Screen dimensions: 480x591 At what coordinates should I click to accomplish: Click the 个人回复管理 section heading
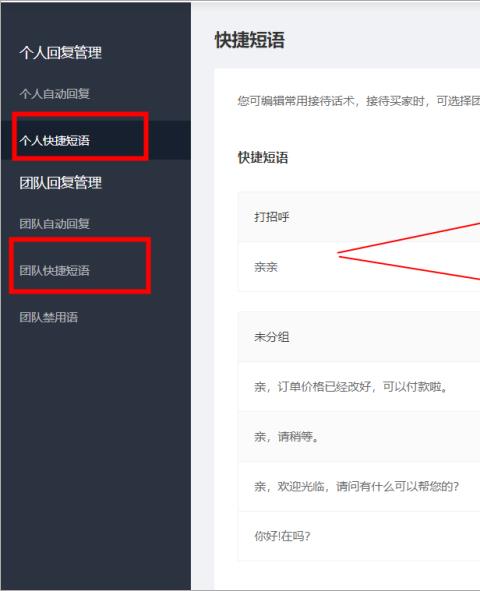point(61,52)
